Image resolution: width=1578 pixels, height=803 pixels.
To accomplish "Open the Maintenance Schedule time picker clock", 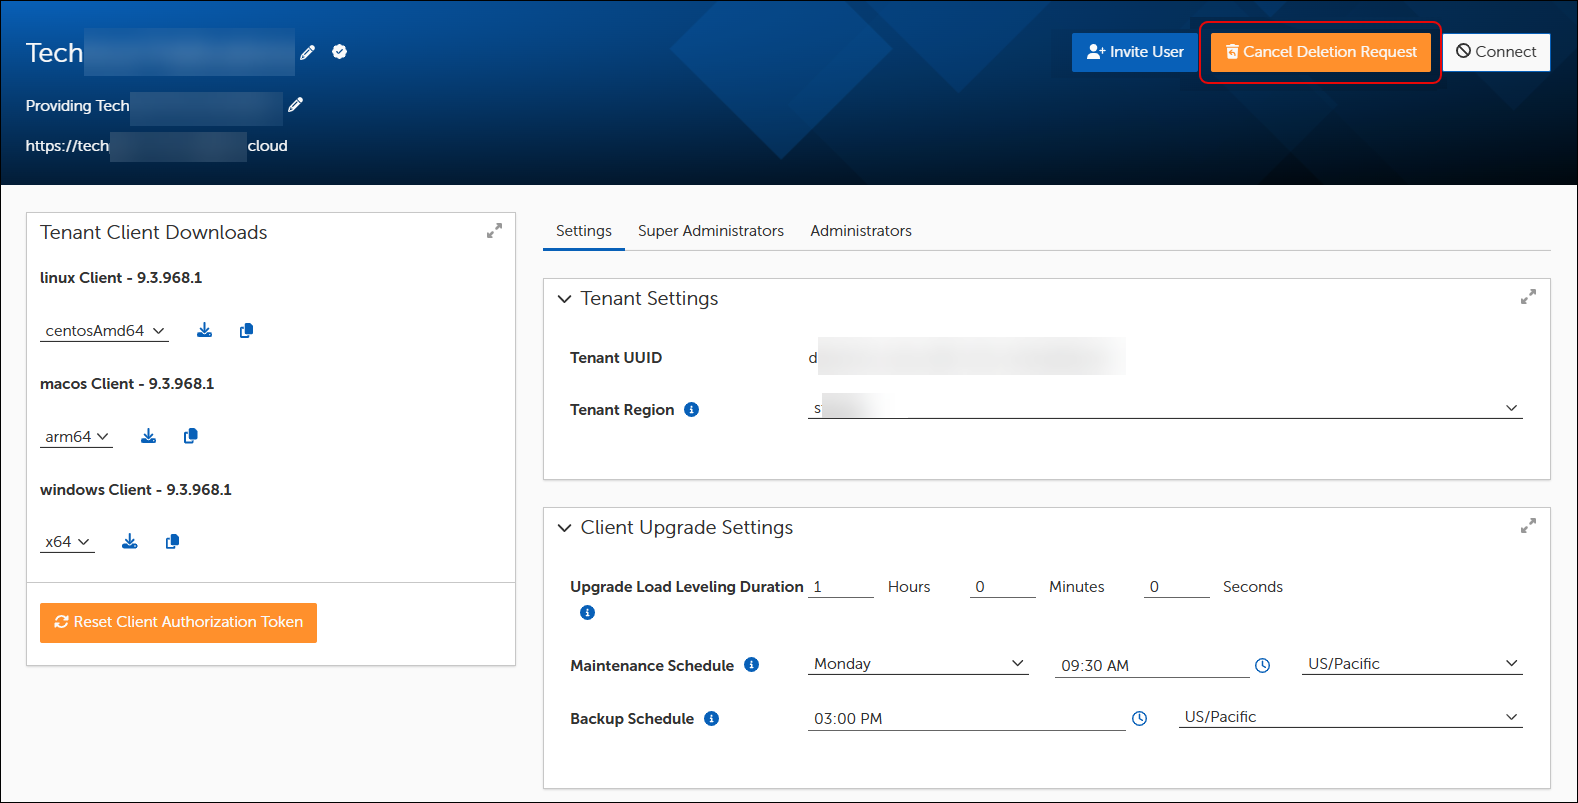I will pyautogui.click(x=1263, y=665).
